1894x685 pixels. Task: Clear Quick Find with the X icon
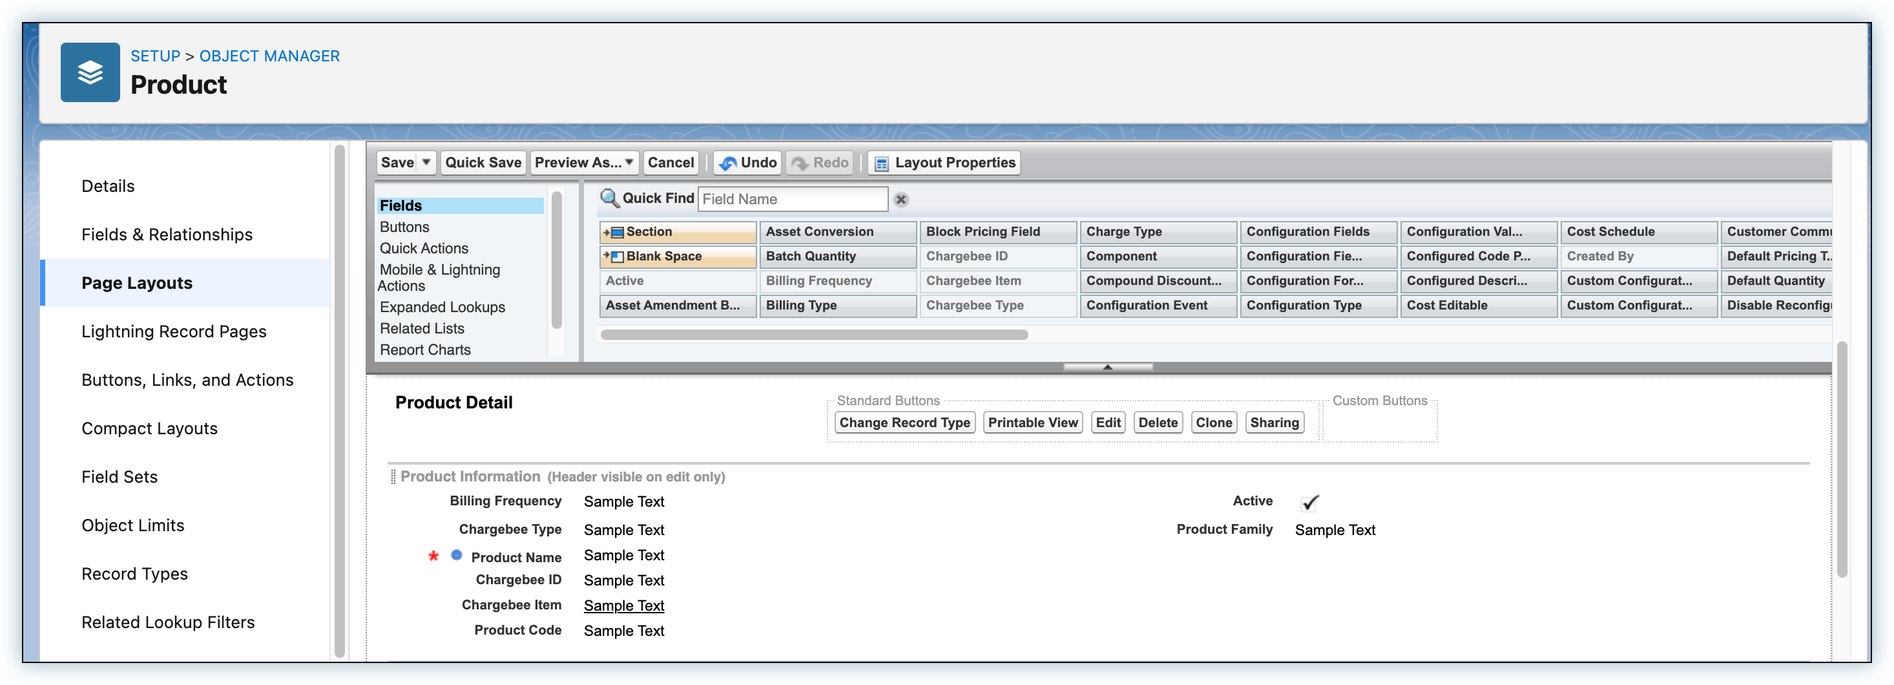(x=901, y=200)
